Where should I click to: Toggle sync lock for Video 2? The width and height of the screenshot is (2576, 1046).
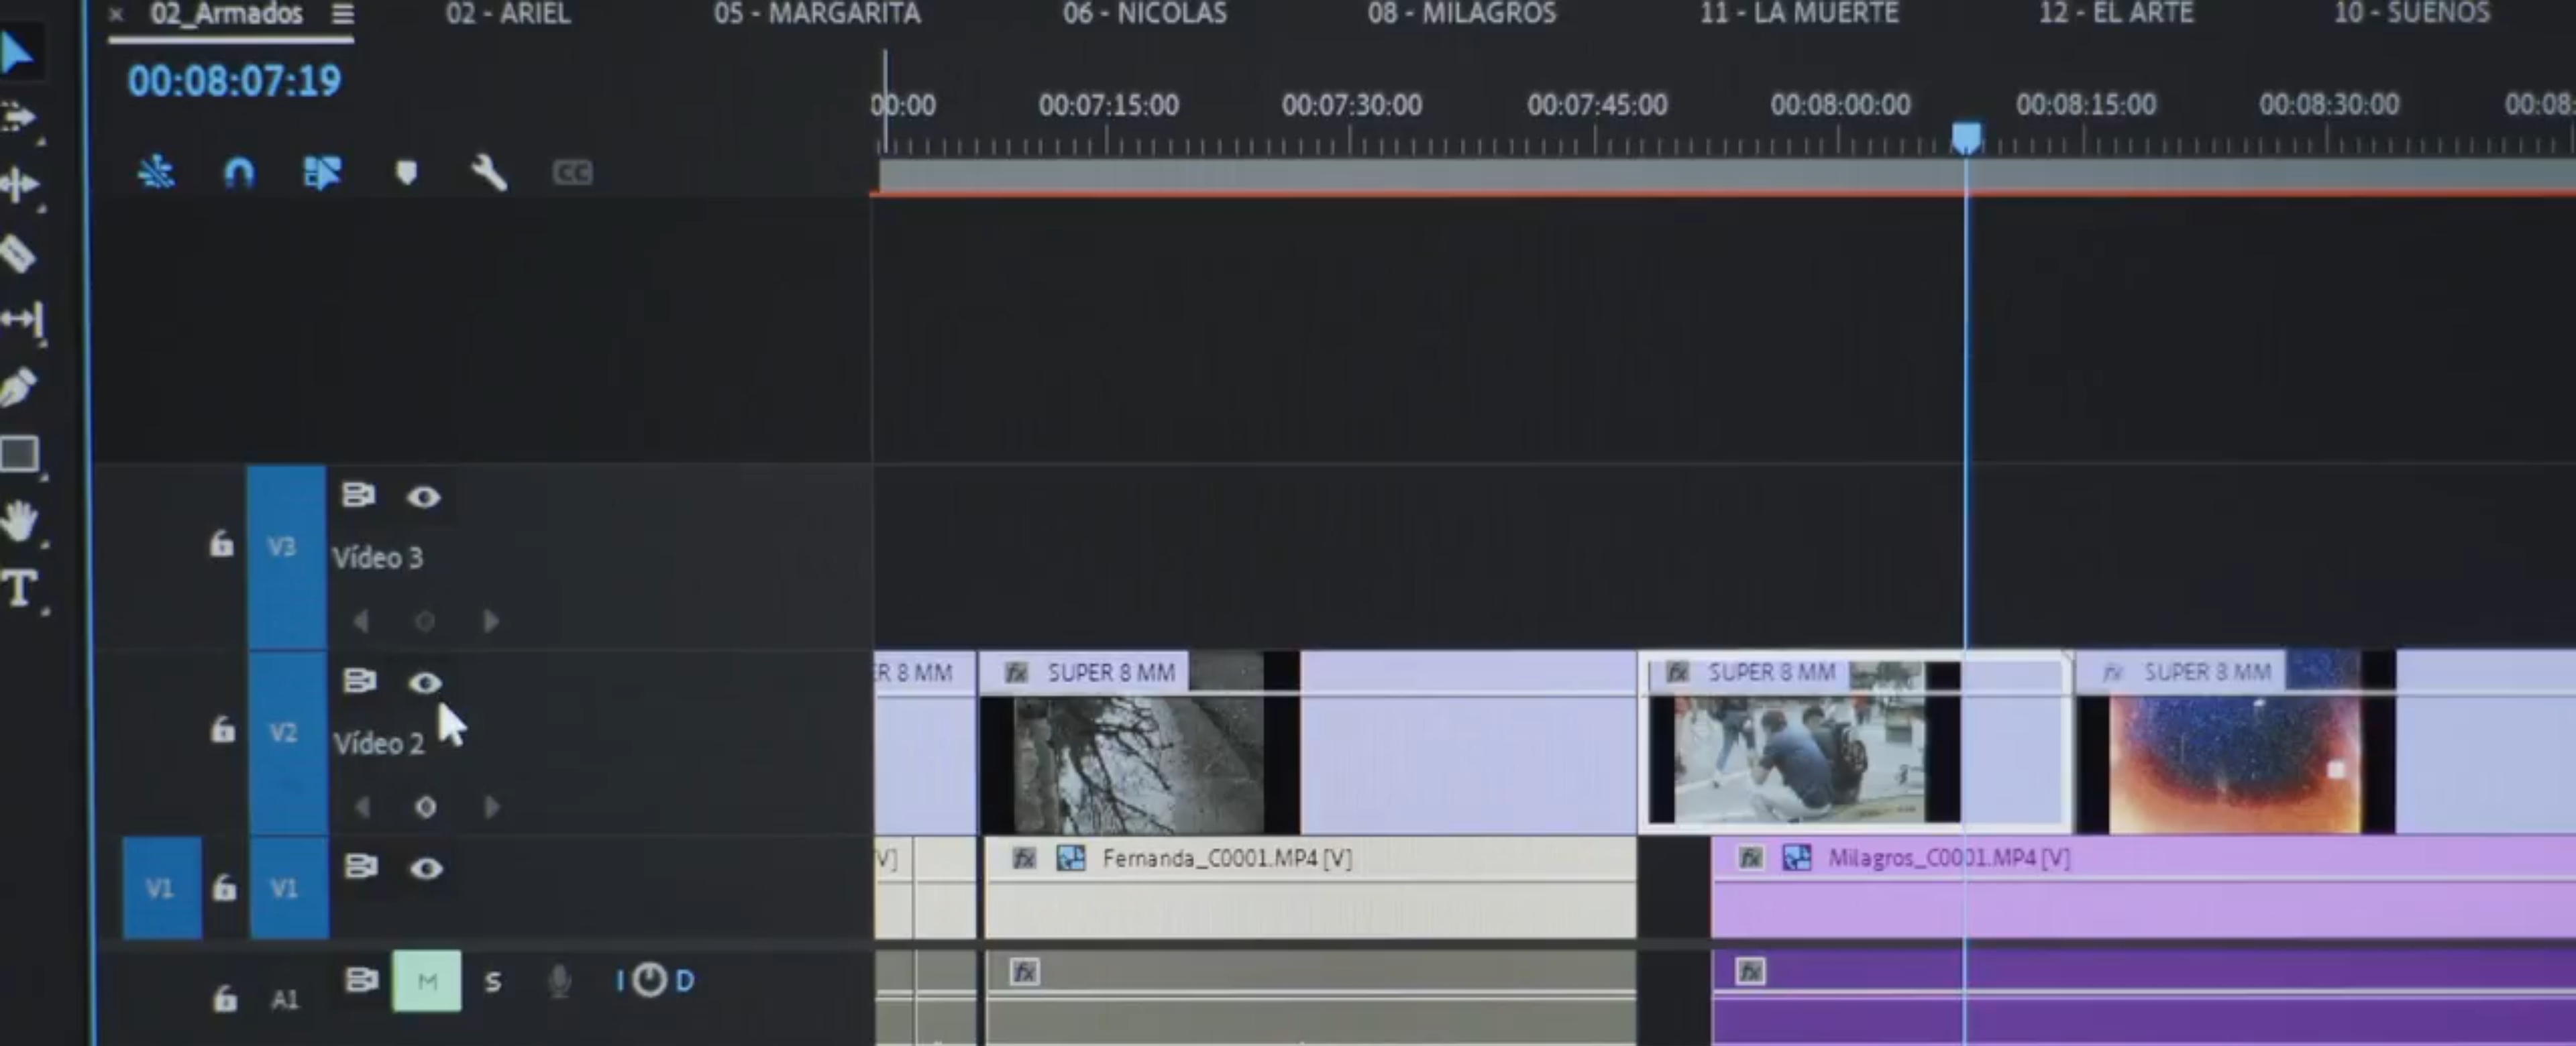360,681
